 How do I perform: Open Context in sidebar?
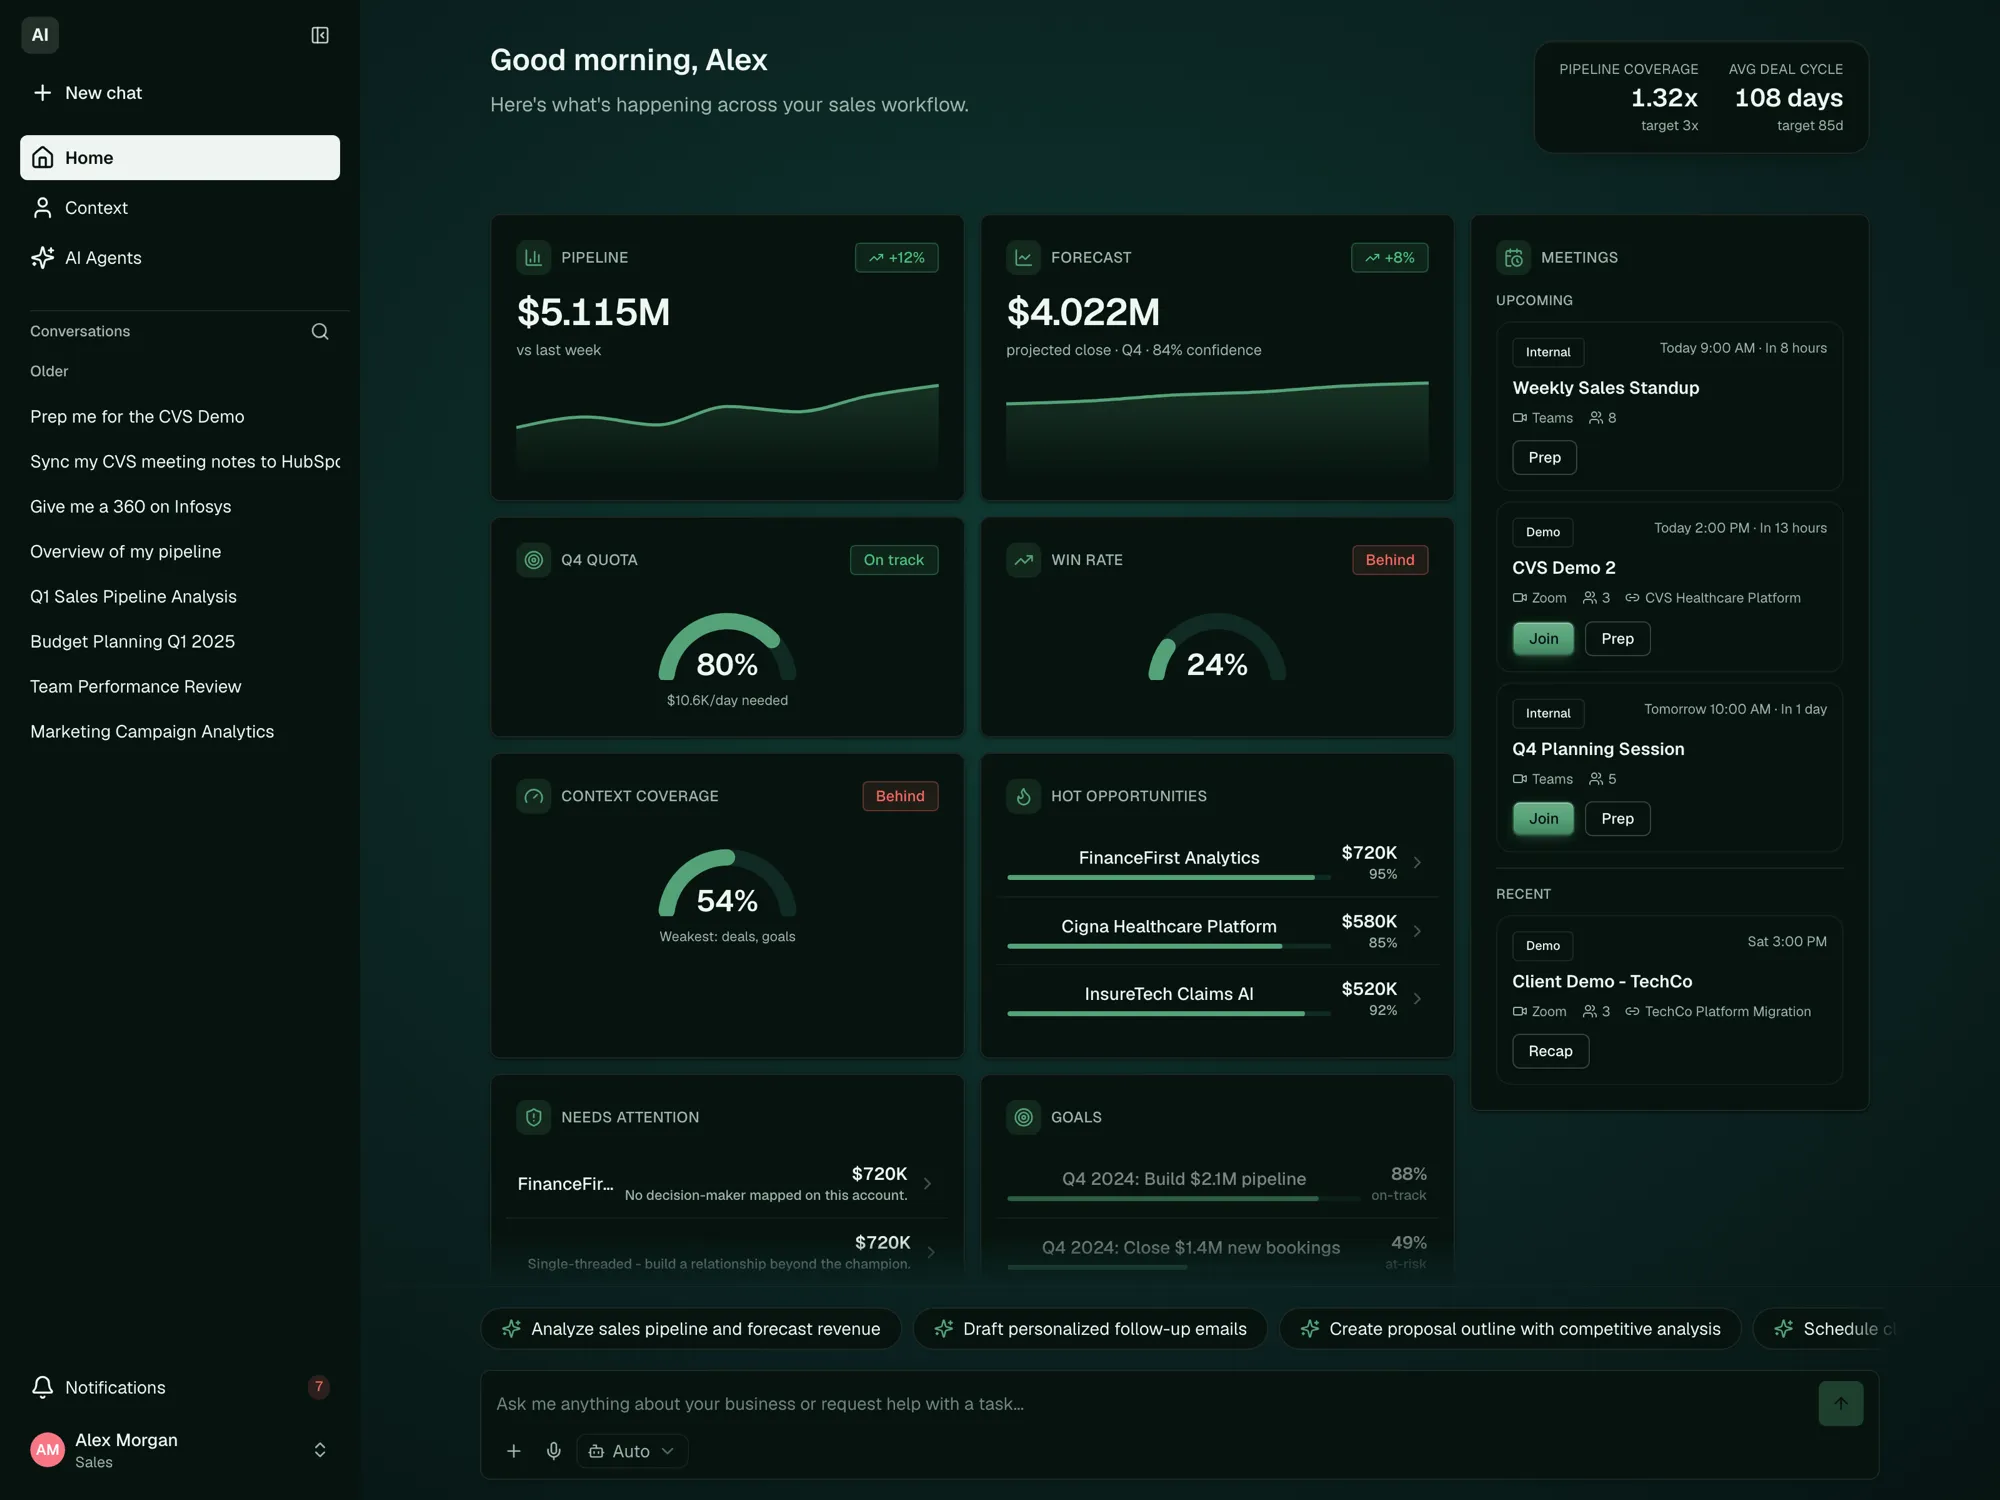(180, 207)
